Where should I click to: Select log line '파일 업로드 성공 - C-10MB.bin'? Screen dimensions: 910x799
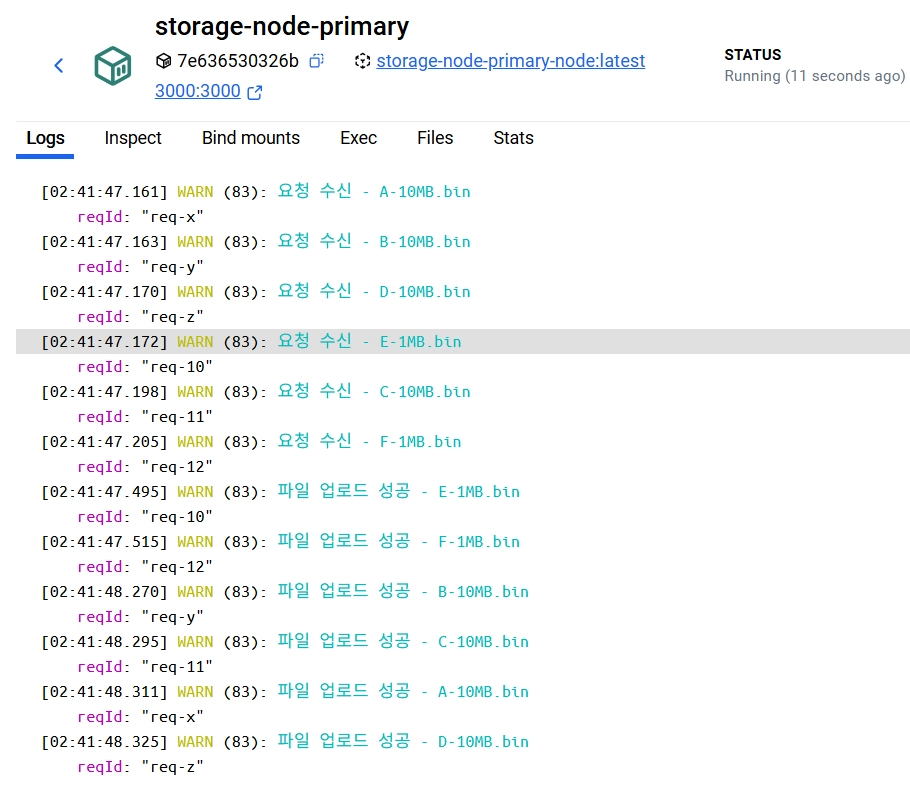(x=284, y=642)
